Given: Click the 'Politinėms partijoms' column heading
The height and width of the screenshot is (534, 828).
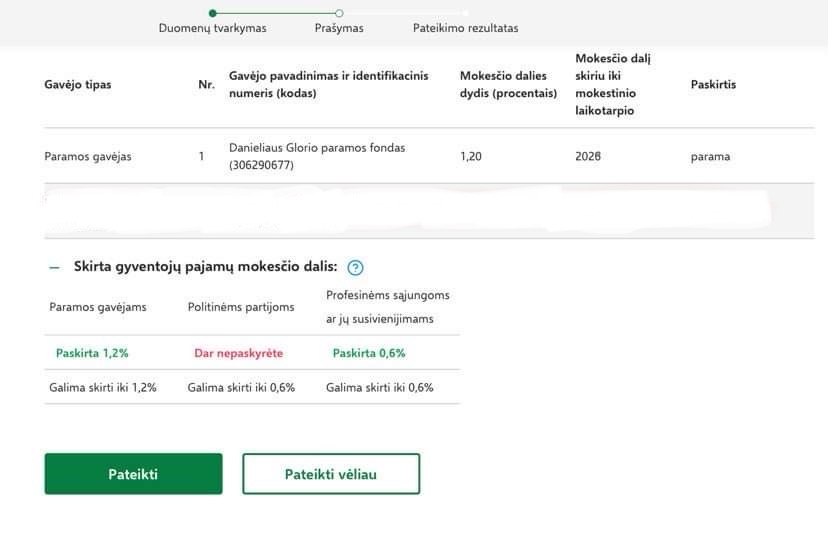Looking at the screenshot, I should pyautogui.click(x=241, y=307).
